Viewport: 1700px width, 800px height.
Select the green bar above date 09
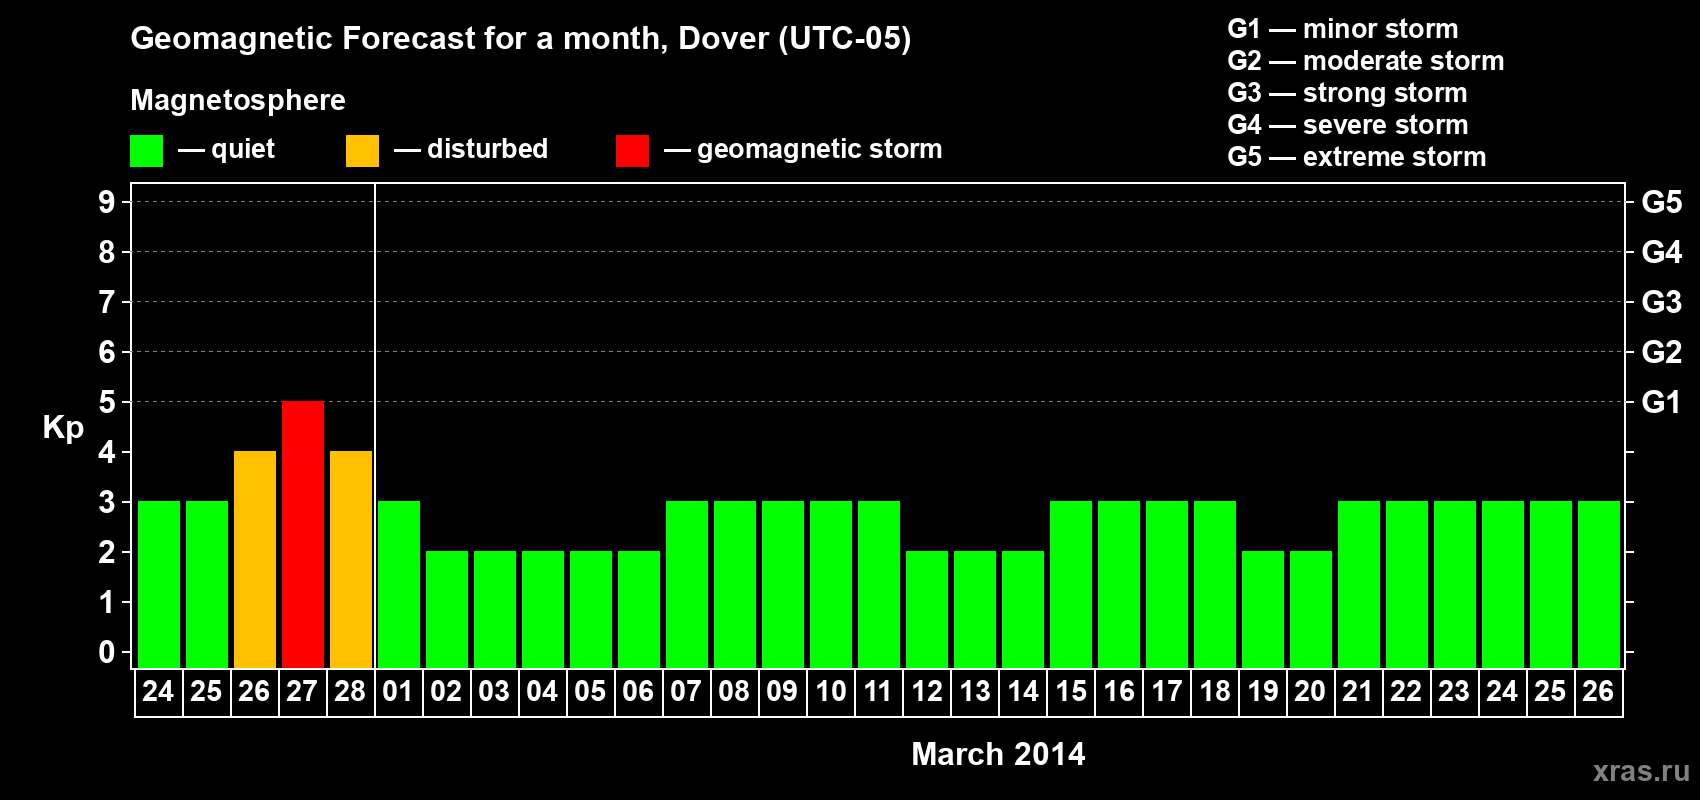tap(783, 584)
